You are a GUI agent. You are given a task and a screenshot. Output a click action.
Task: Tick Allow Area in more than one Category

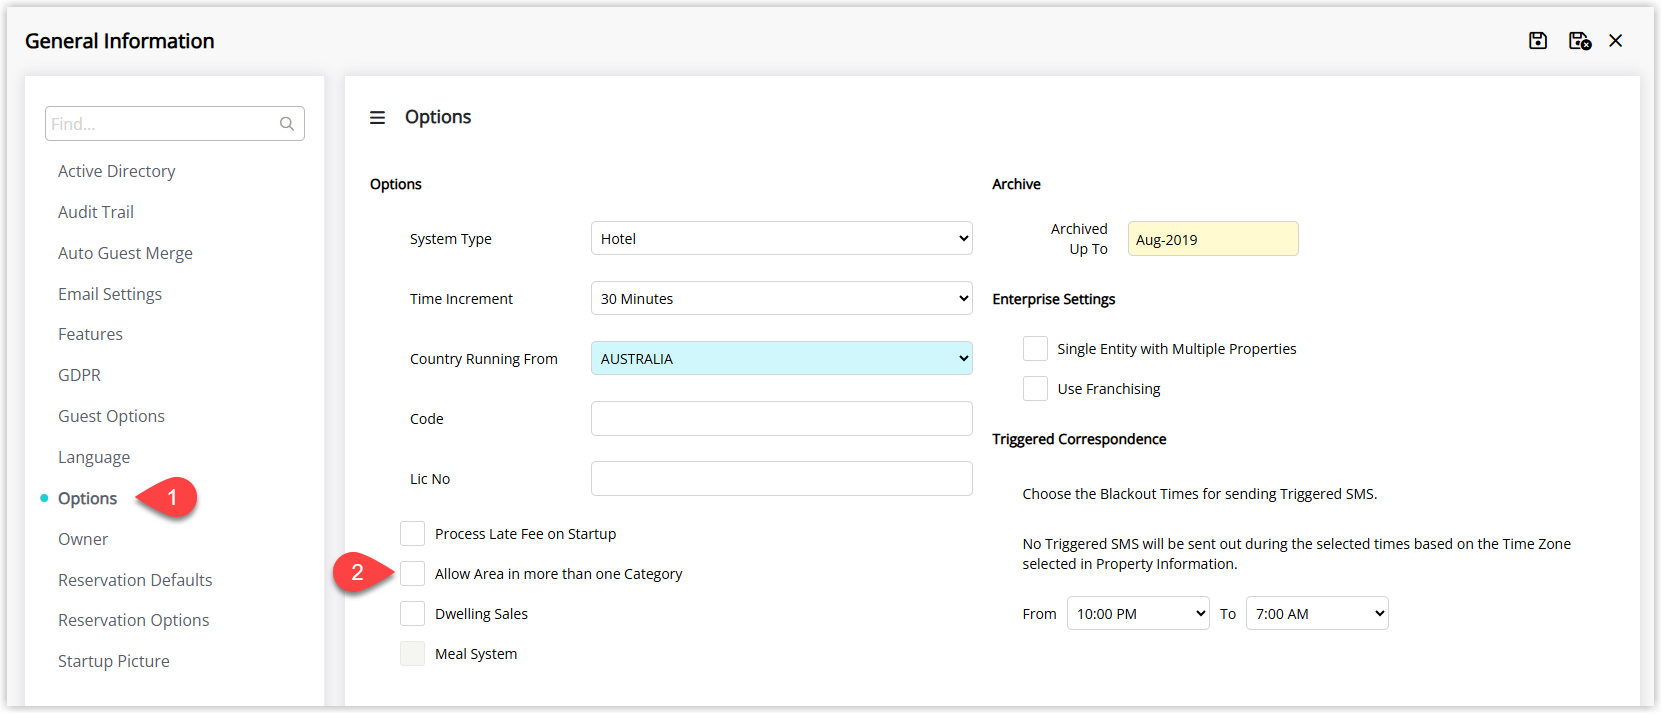412,573
